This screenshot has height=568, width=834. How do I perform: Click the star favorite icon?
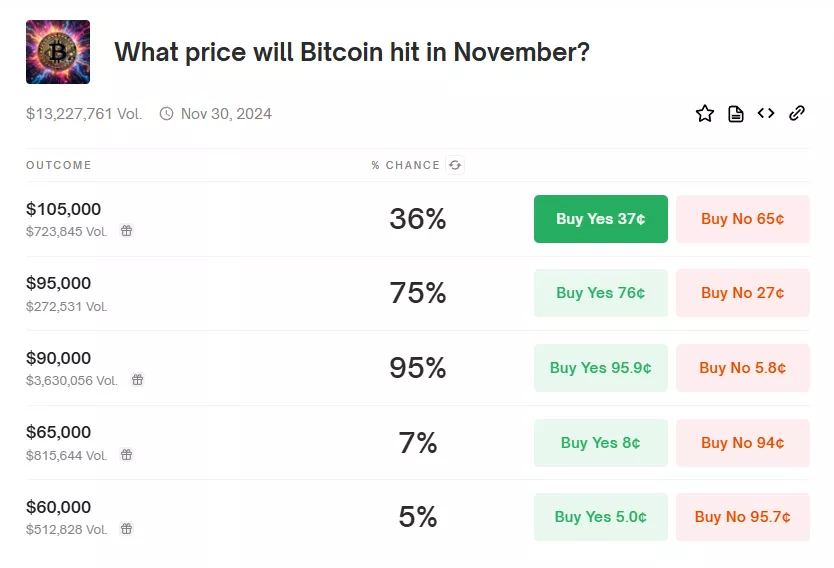point(705,114)
